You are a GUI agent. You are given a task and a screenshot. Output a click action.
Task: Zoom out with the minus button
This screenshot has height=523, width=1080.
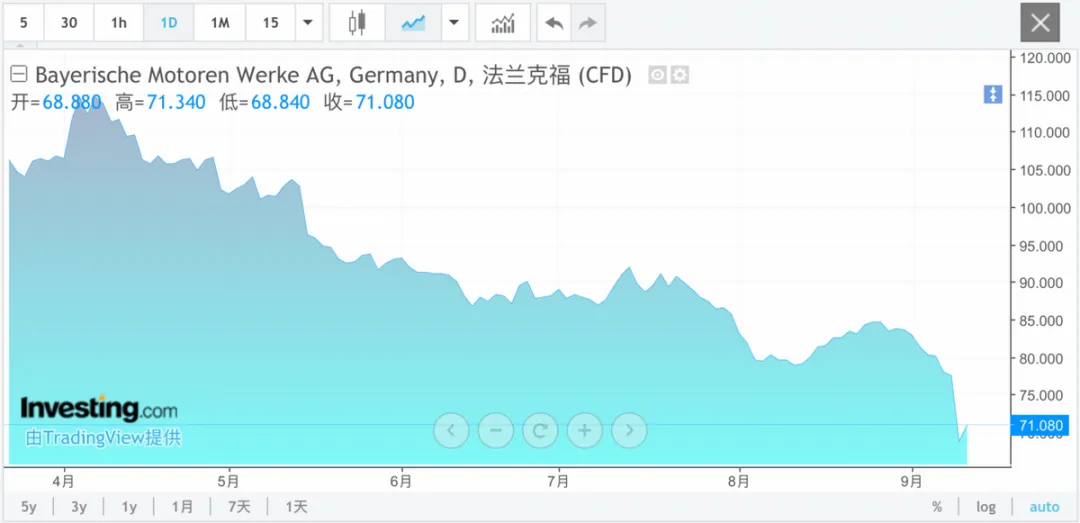click(496, 431)
